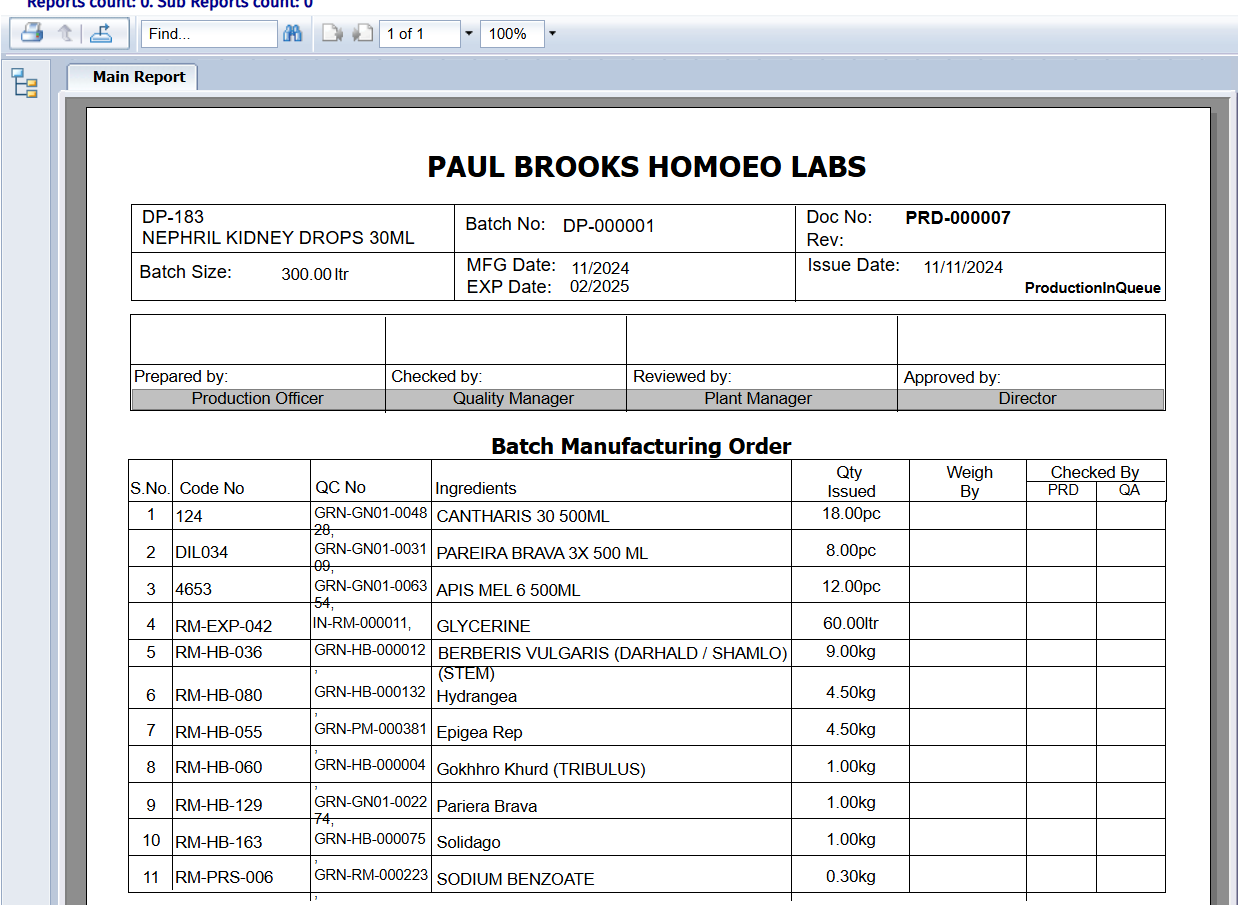Viewport: 1249px width, 905px height.
Task: Click QC number IN-RM-000011
Action: click(x=362, y=623)
